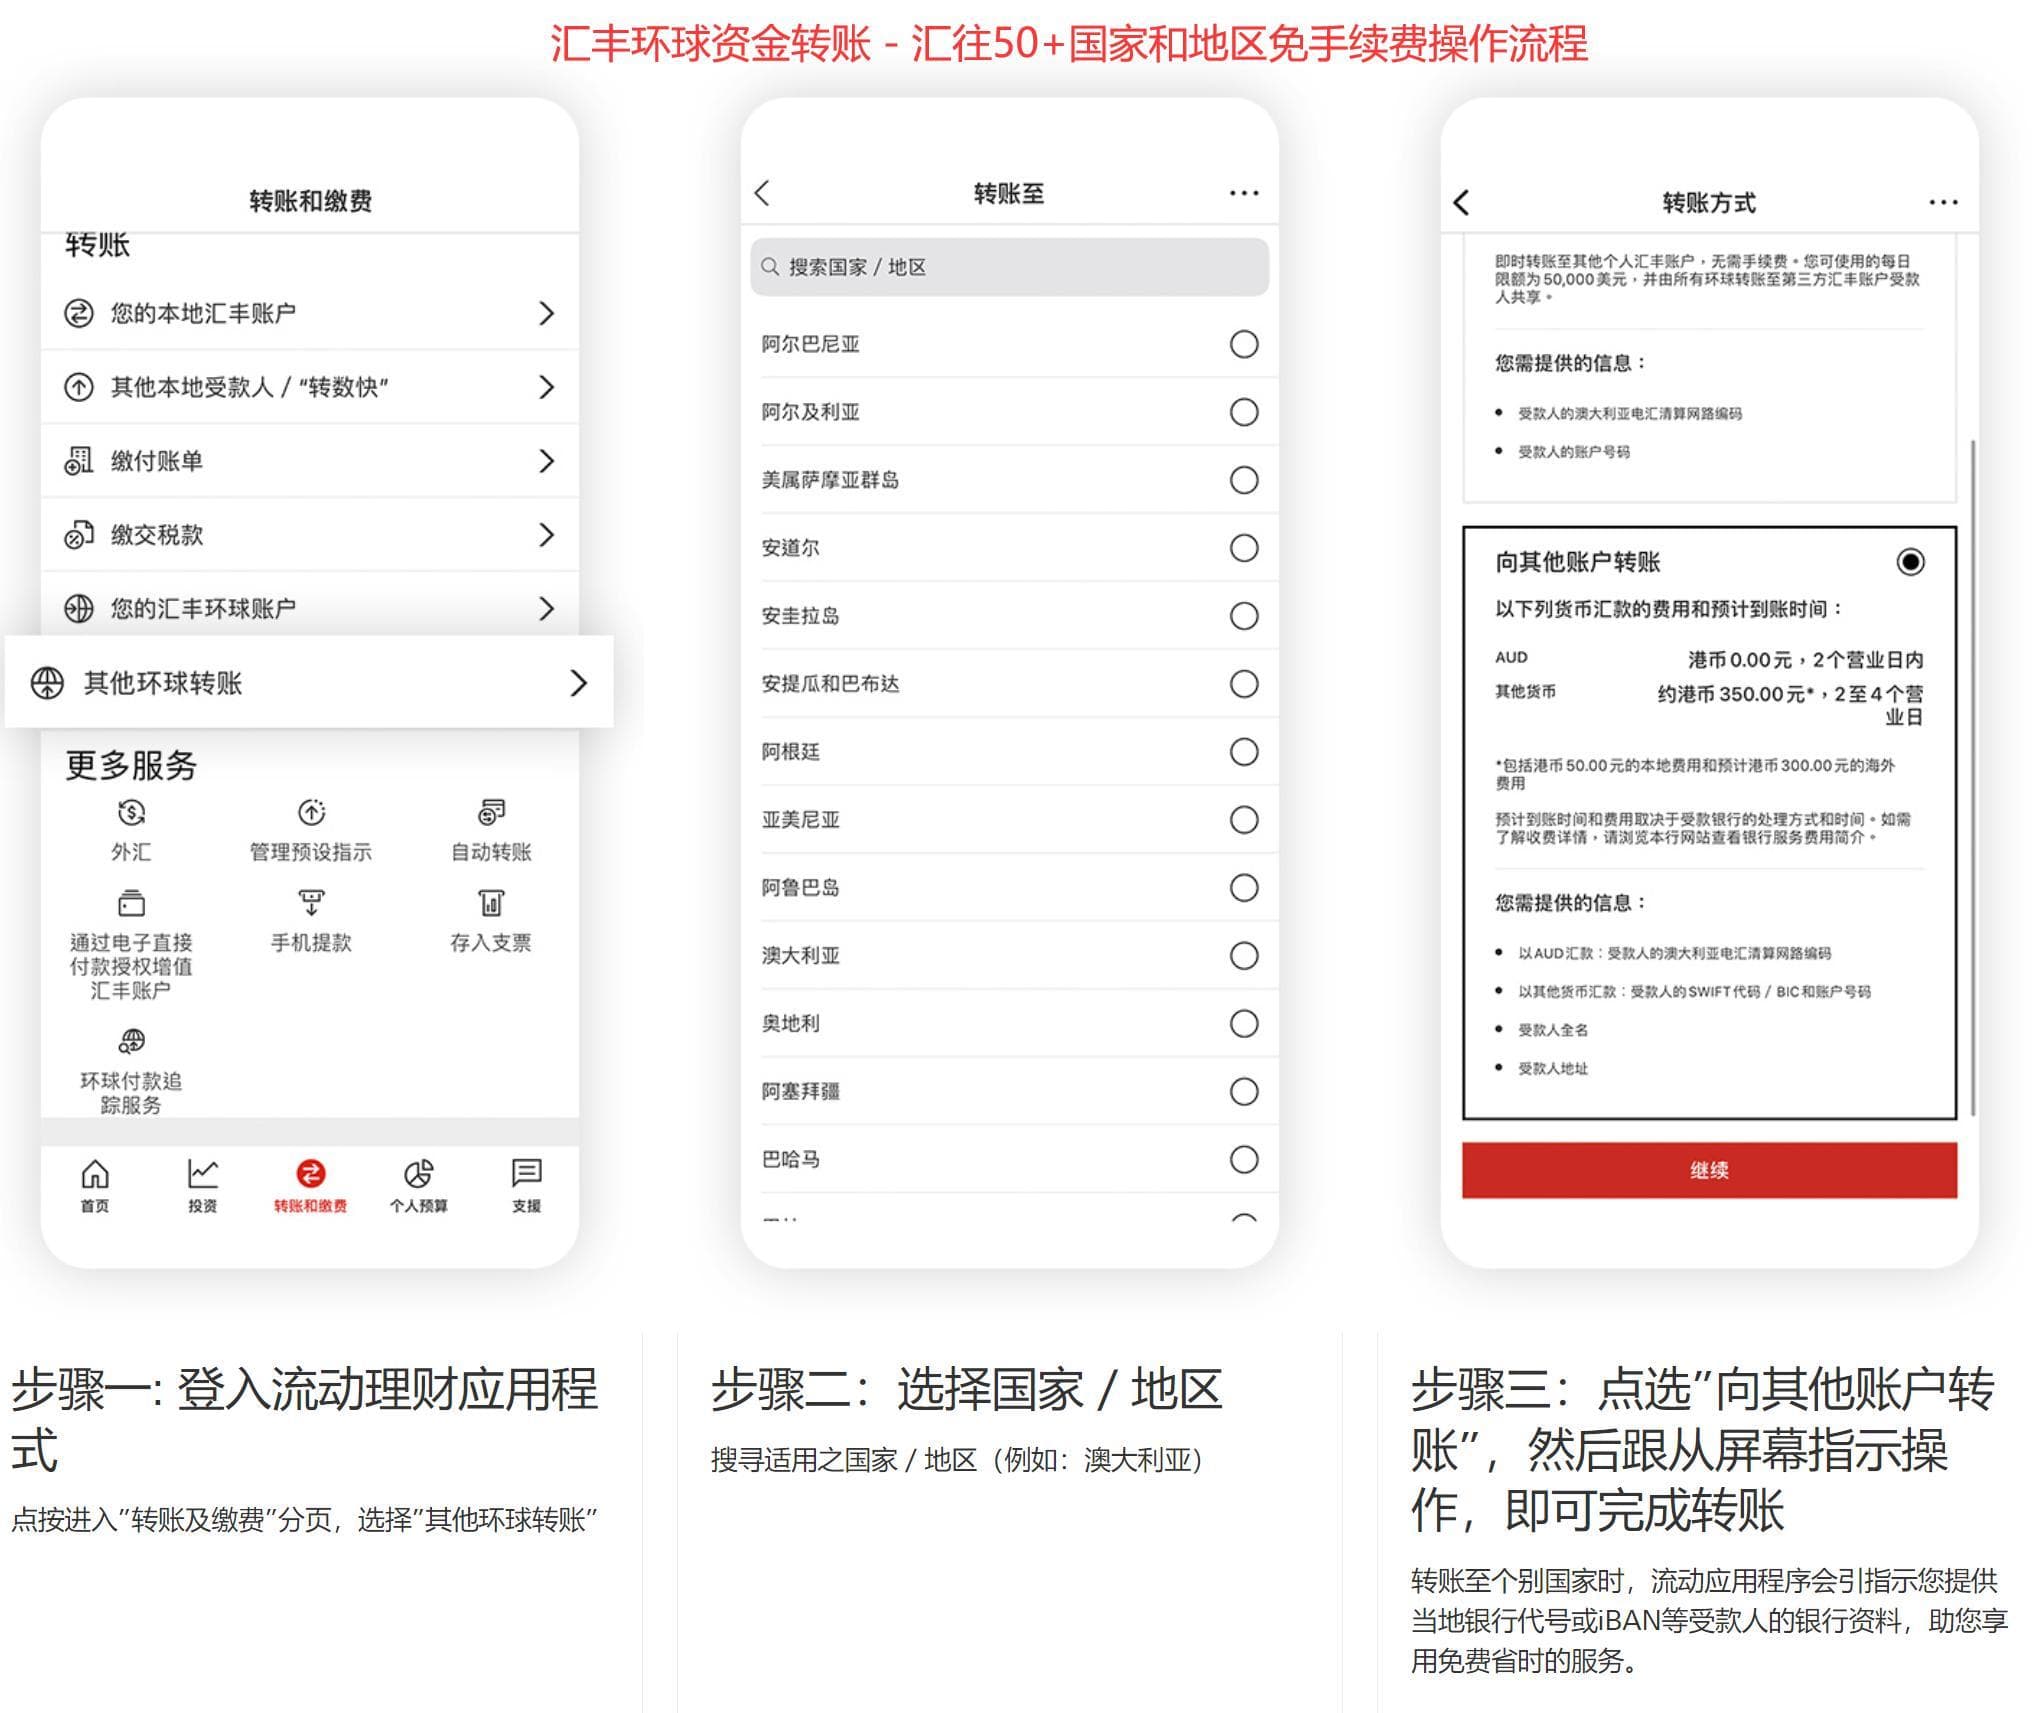Image resolution: width=2042 pixels, height=1713 pixels.
Task: Click the red 继续 continue button
Action: [1709, 1170]
